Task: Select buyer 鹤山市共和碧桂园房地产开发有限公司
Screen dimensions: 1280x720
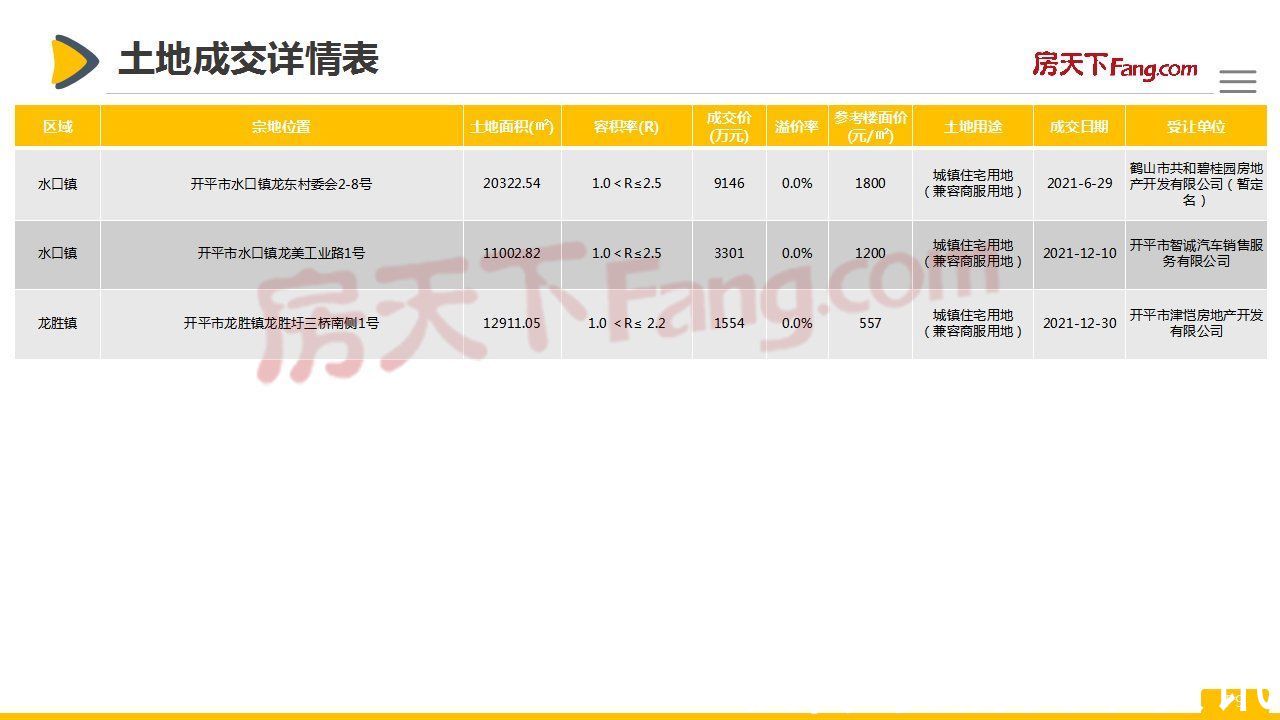Action: 1196,184
